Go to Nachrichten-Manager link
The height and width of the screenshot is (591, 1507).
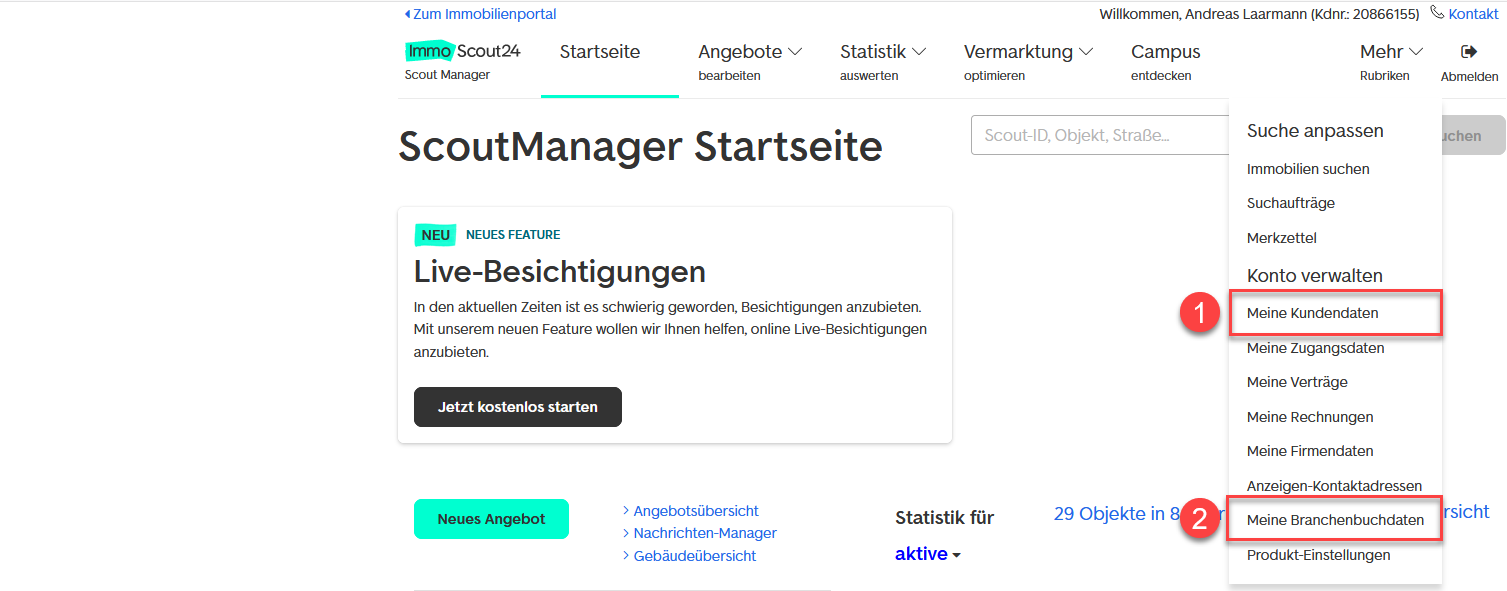point(704,533)
